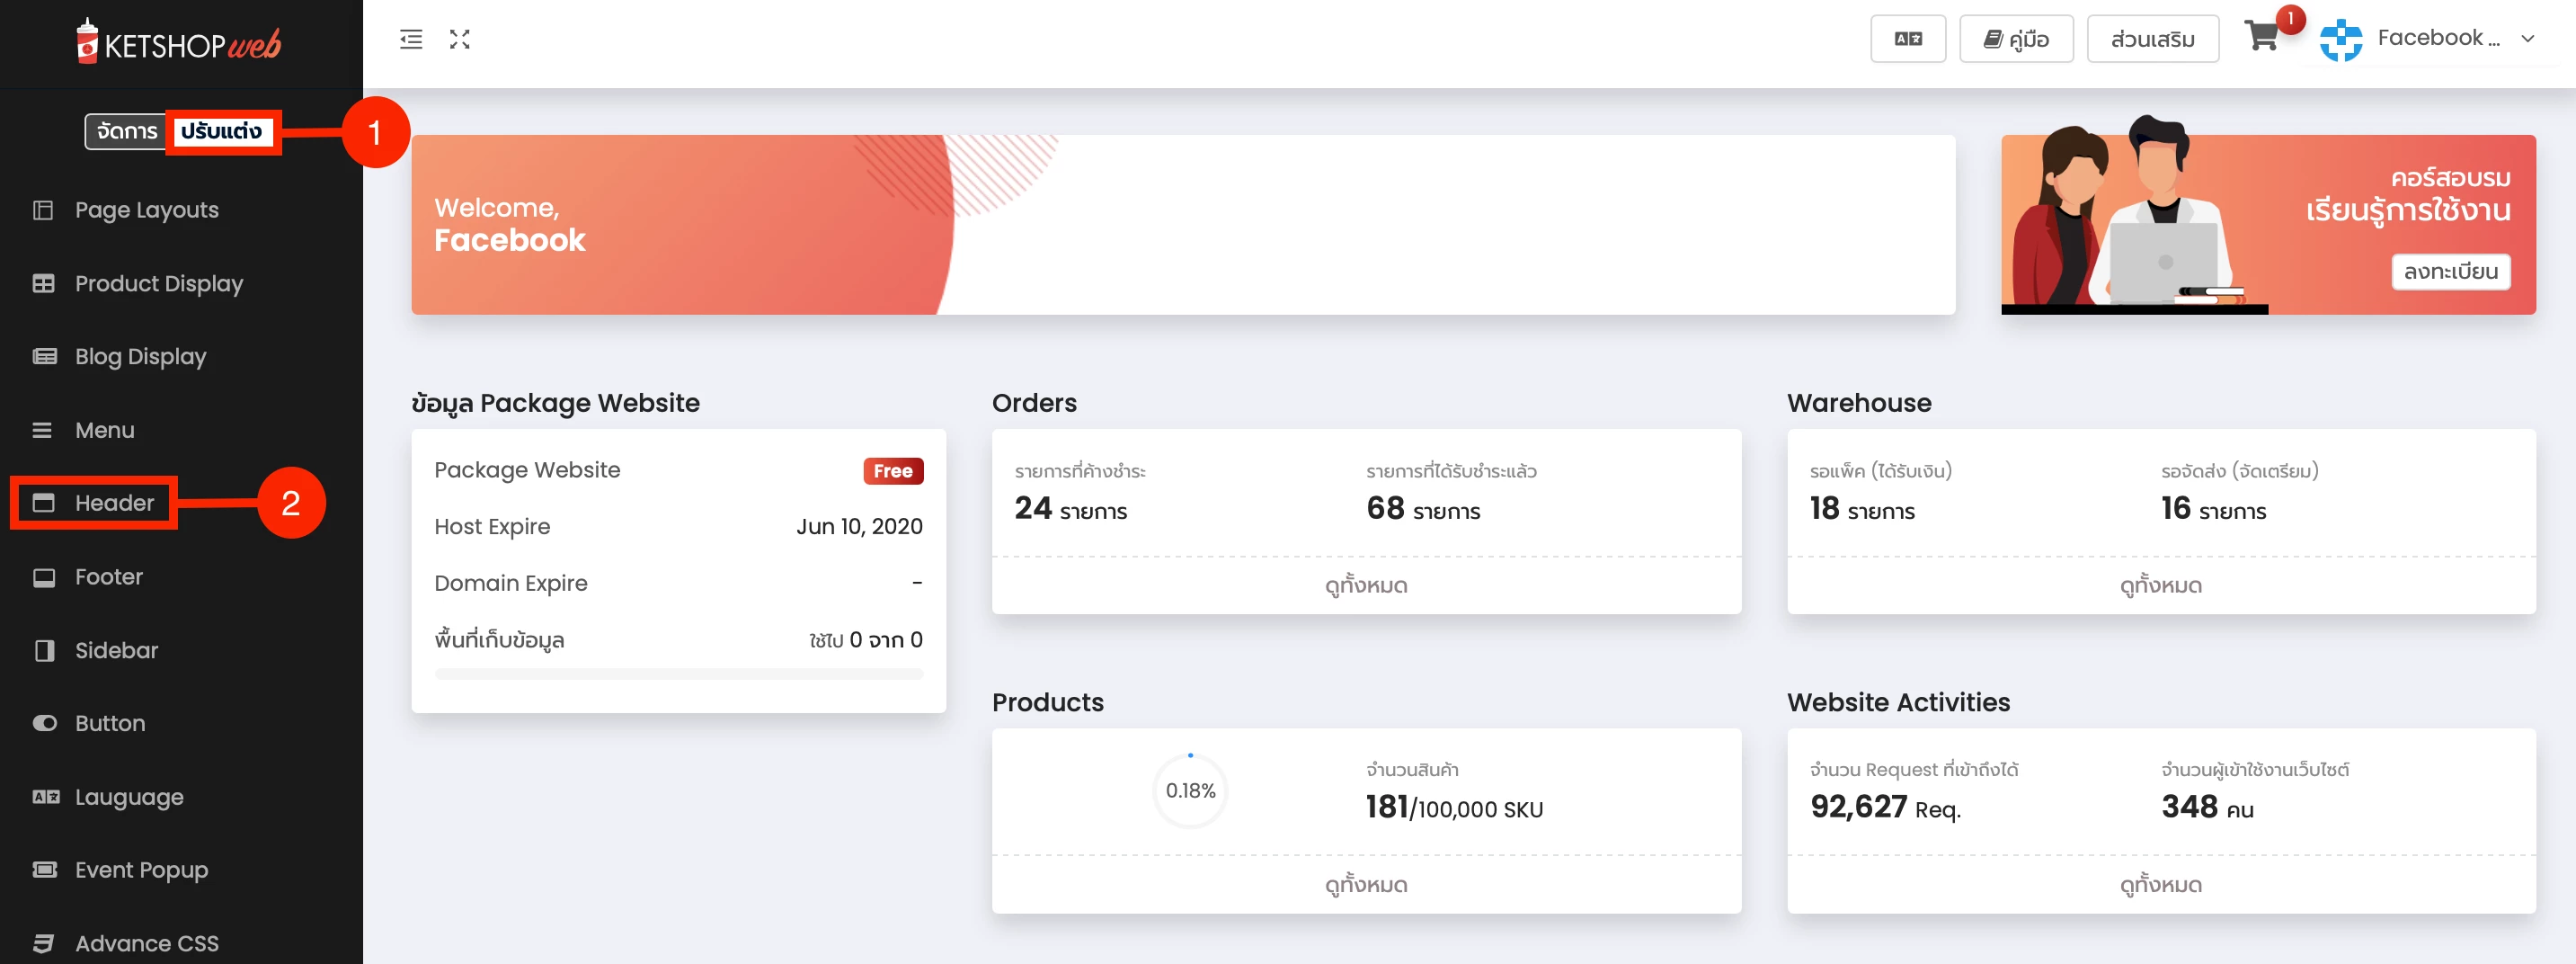This screenshot has height=964, width=2576.
Task: Click the Header icon in sidebar
Action: click(x=43, y=503)
